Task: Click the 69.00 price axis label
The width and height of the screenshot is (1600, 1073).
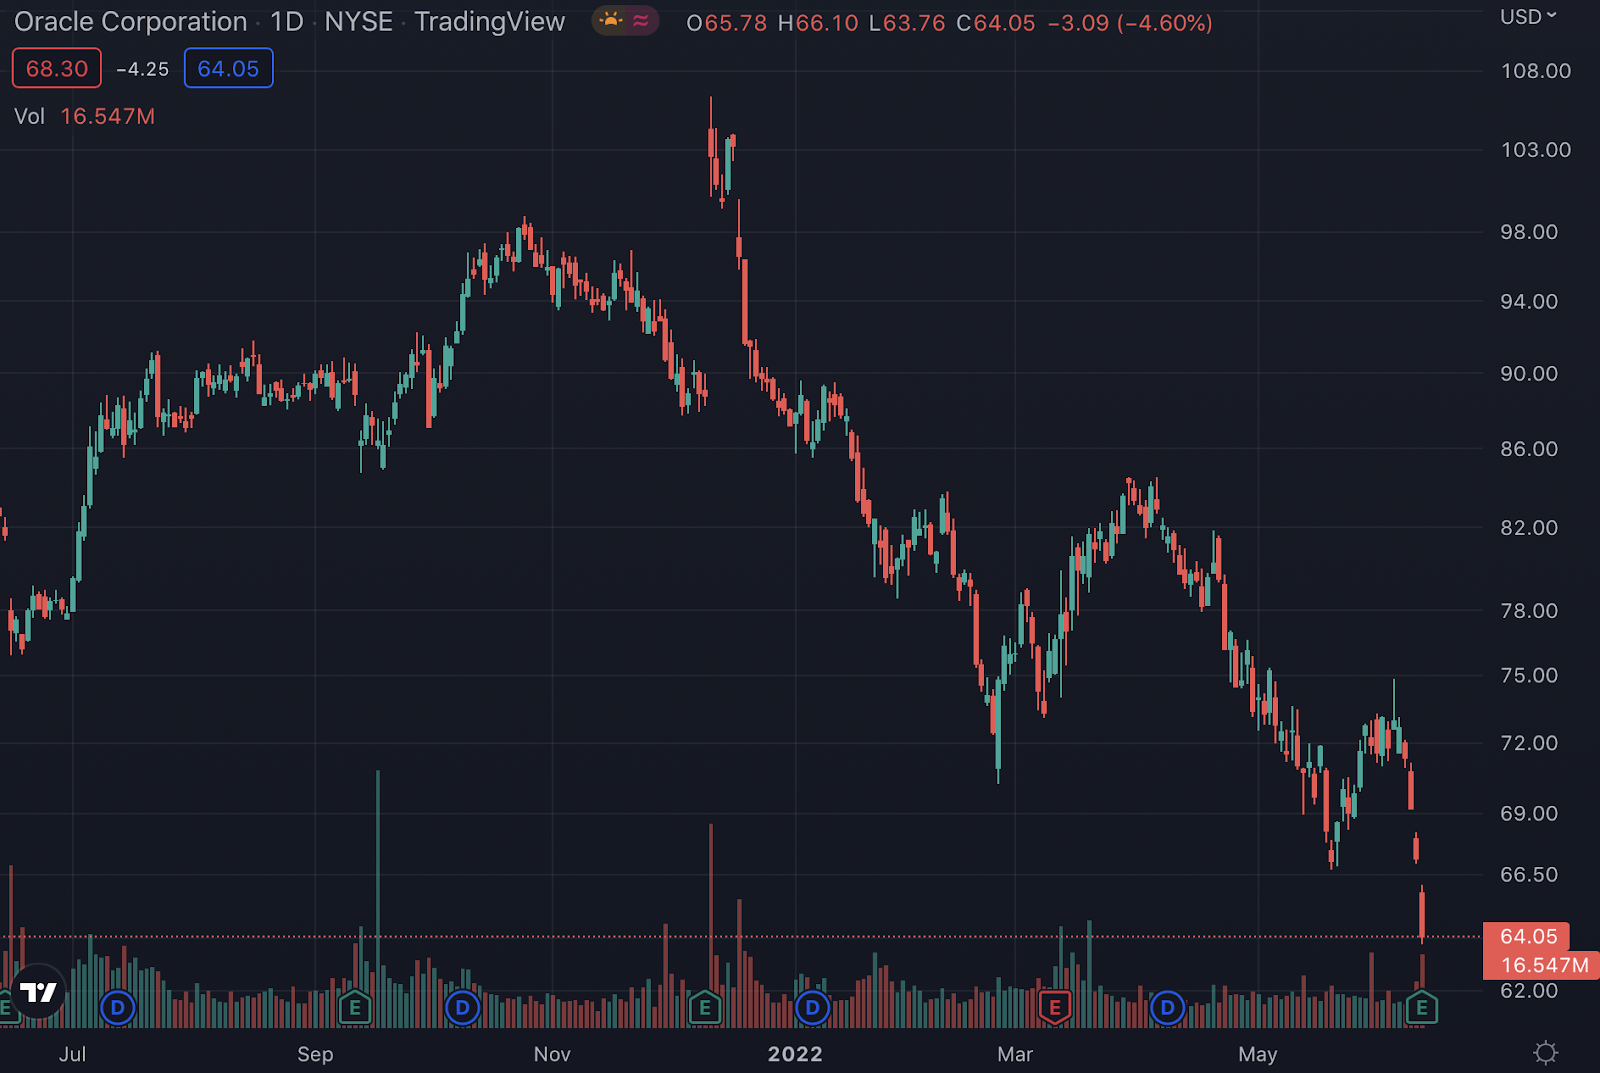Action: tap(1529, 814)
